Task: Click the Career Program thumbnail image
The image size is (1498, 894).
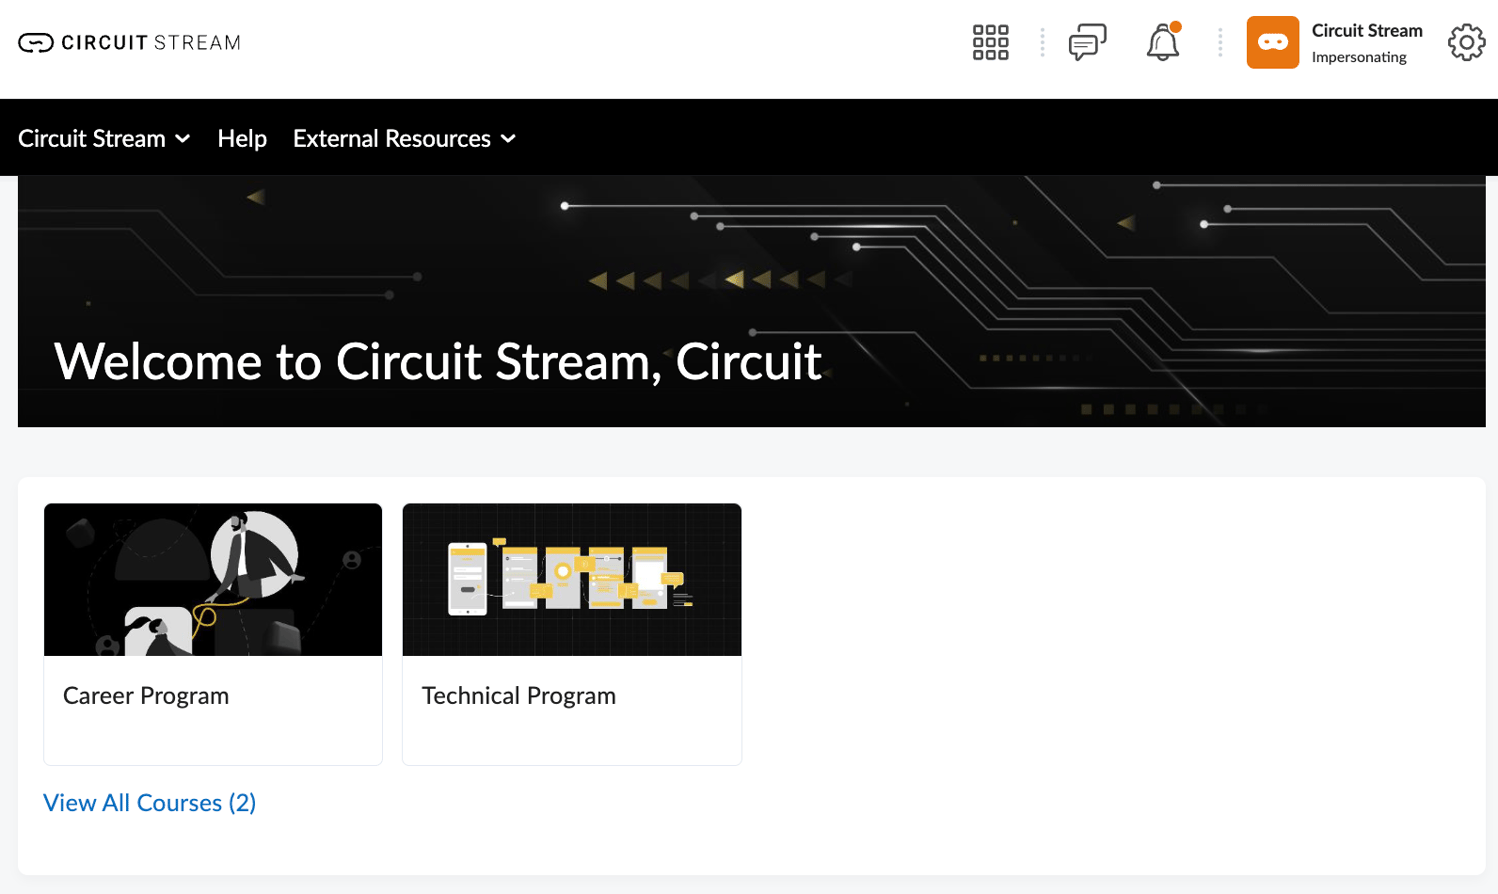Action: point(212,579)
